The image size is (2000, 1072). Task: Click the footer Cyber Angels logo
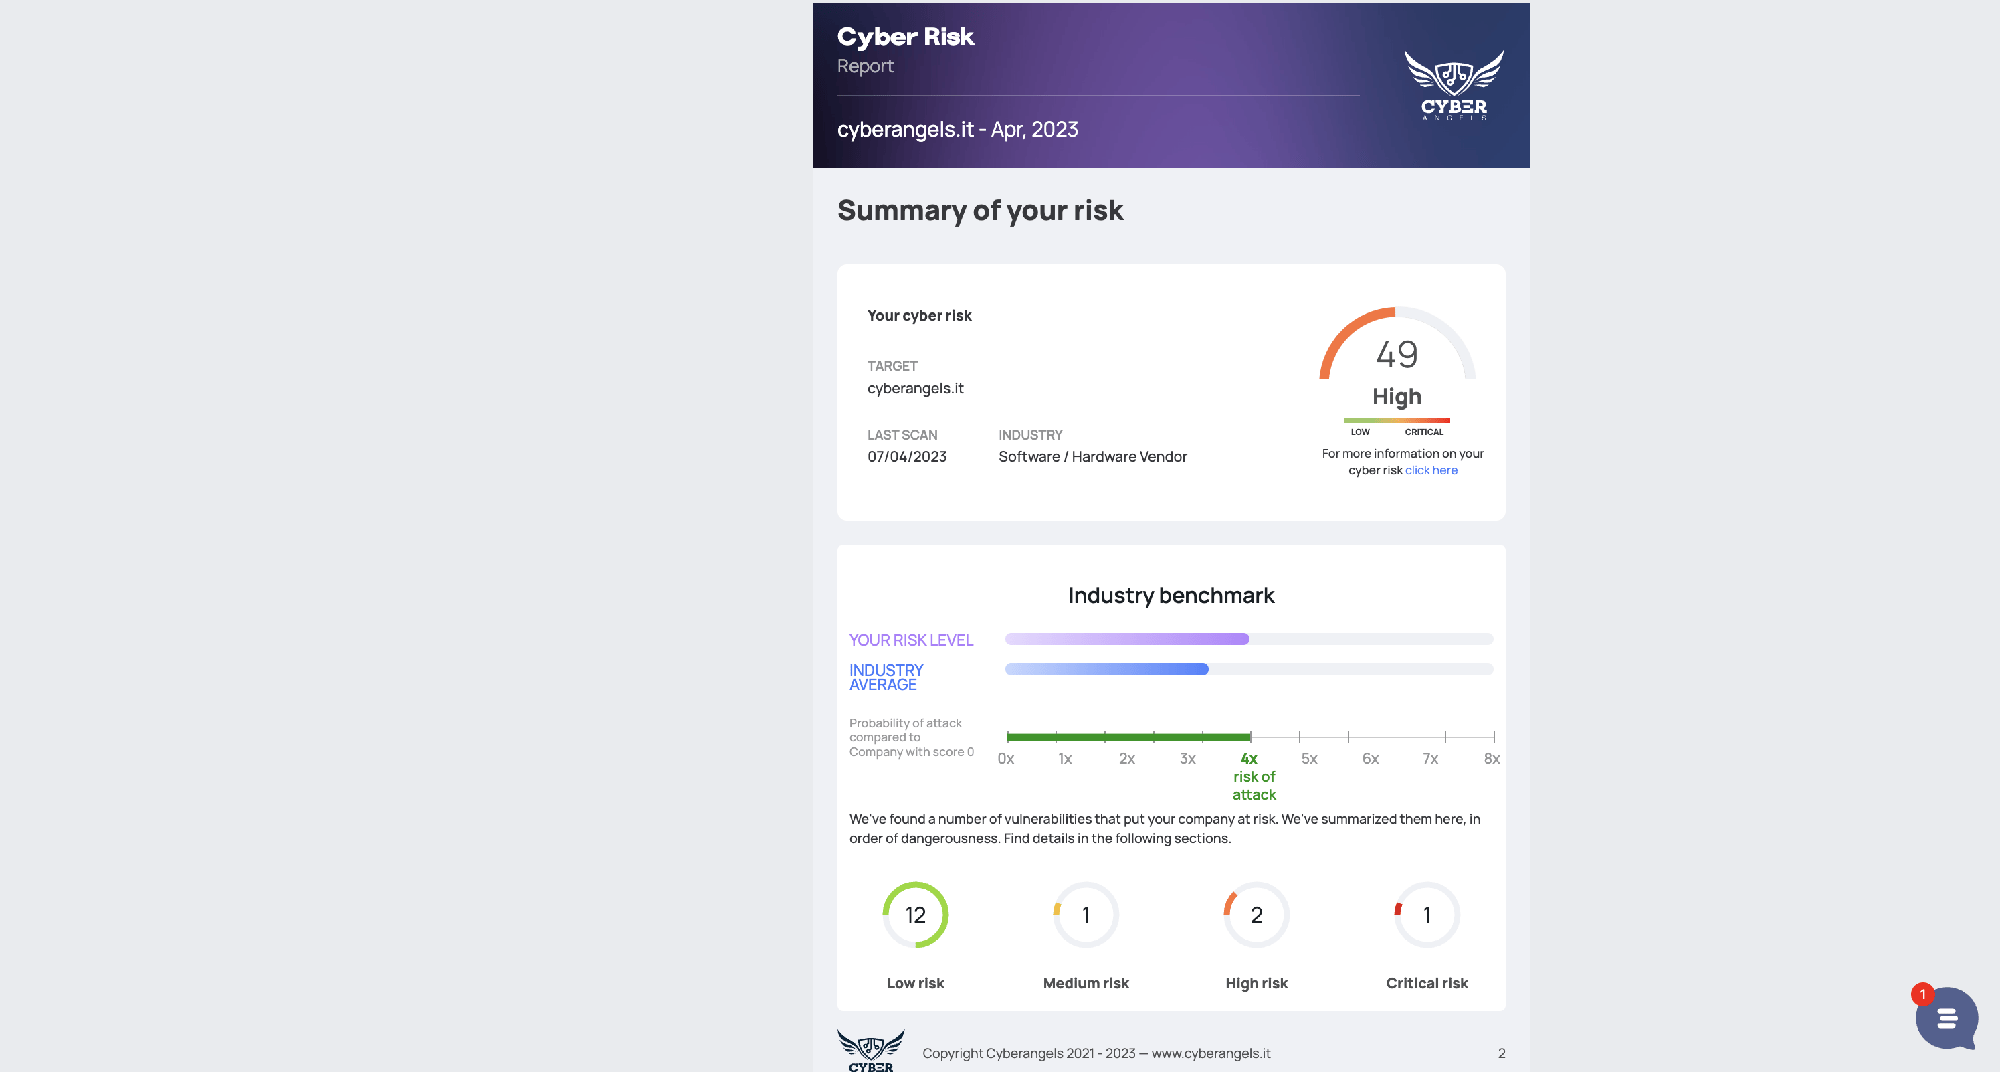click(870, 1051)
